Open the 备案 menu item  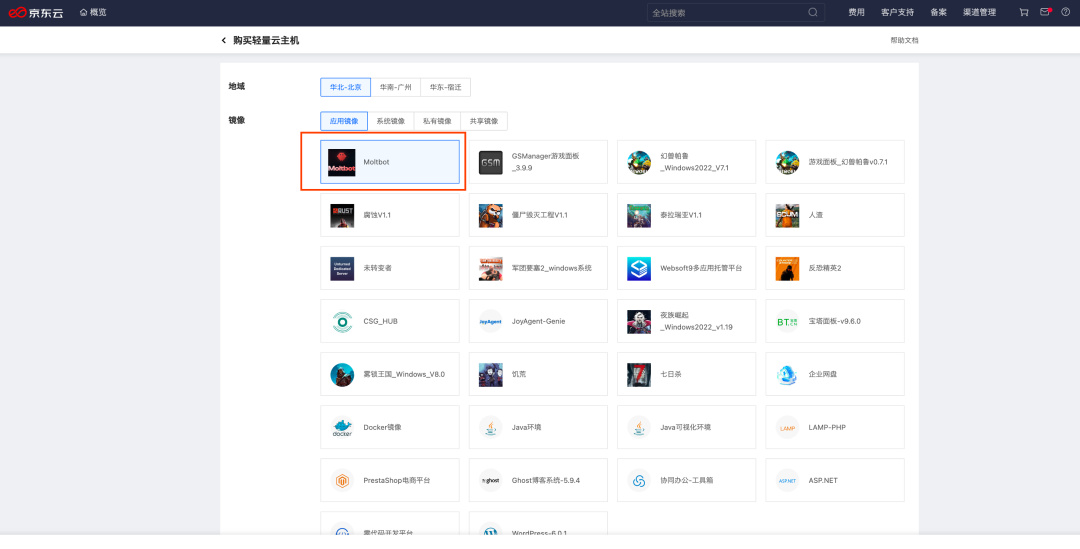pyautogui.click(x=938, y=12)
